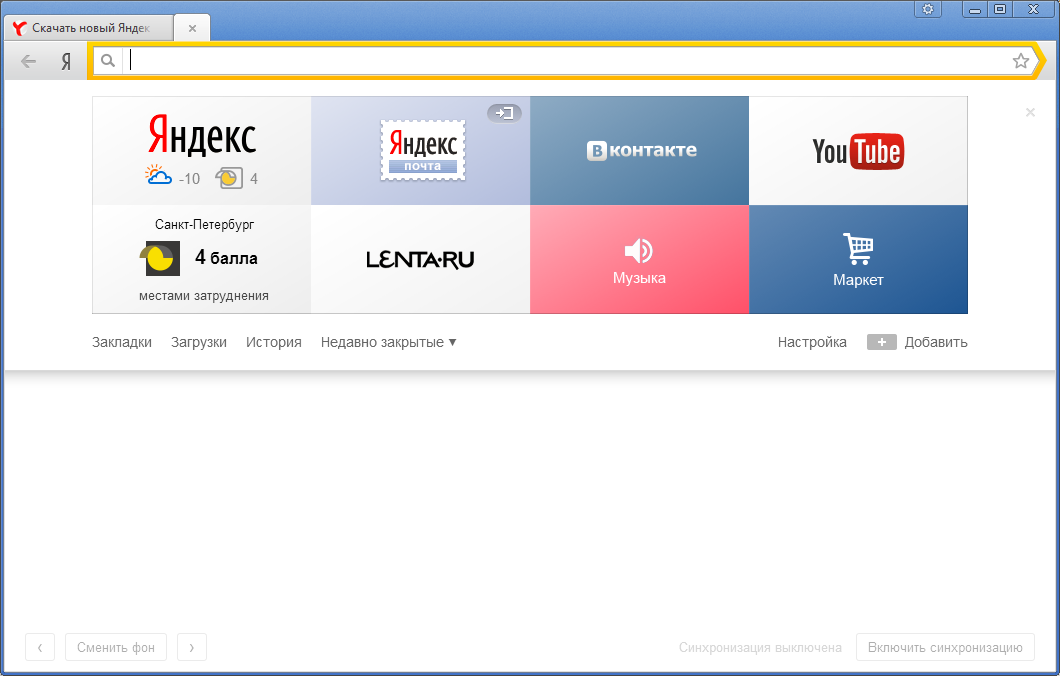Open the История history link

click(x=274, y=342)
